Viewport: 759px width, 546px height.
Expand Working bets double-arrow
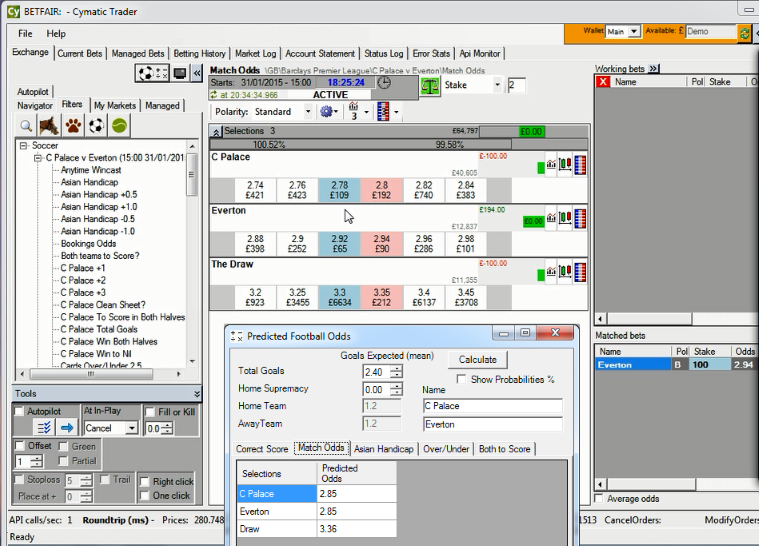point(653,69)
